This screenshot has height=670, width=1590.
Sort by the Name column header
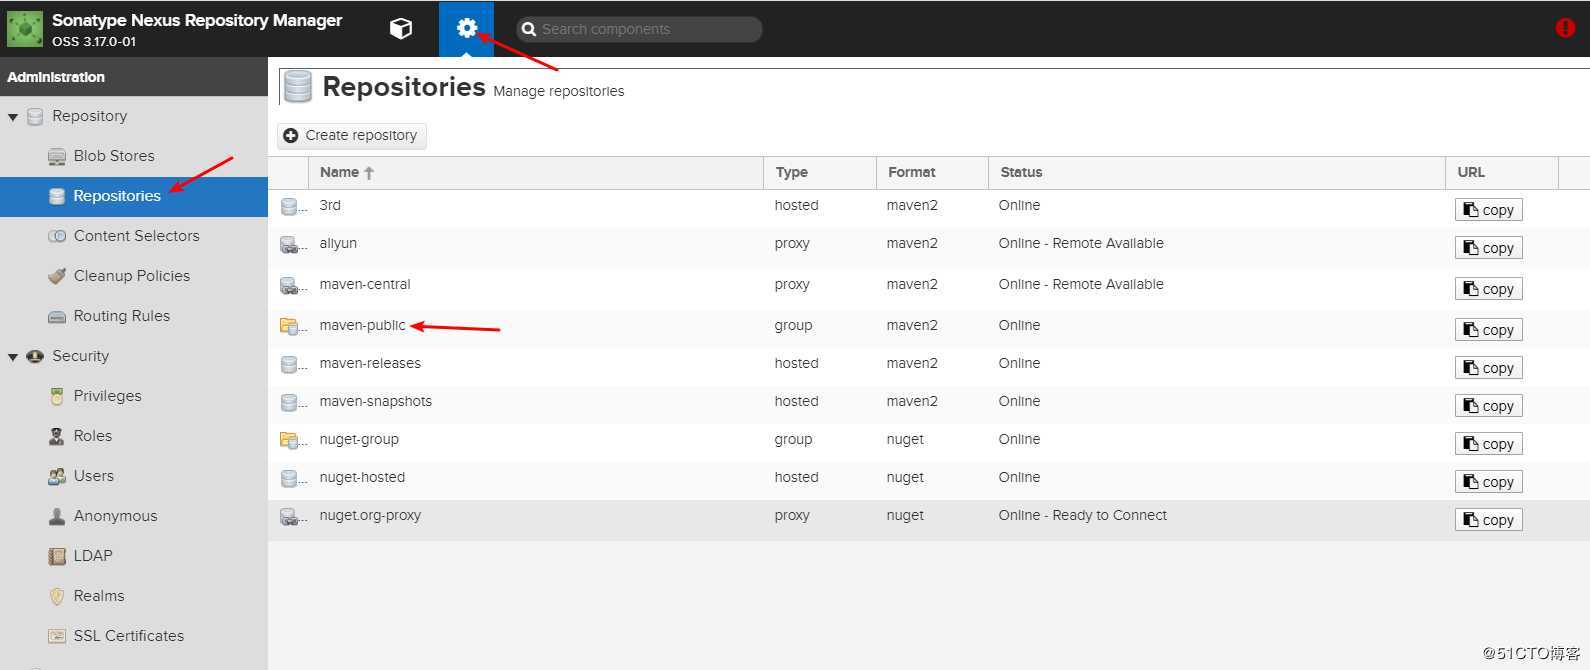click(x=535, y=172)
